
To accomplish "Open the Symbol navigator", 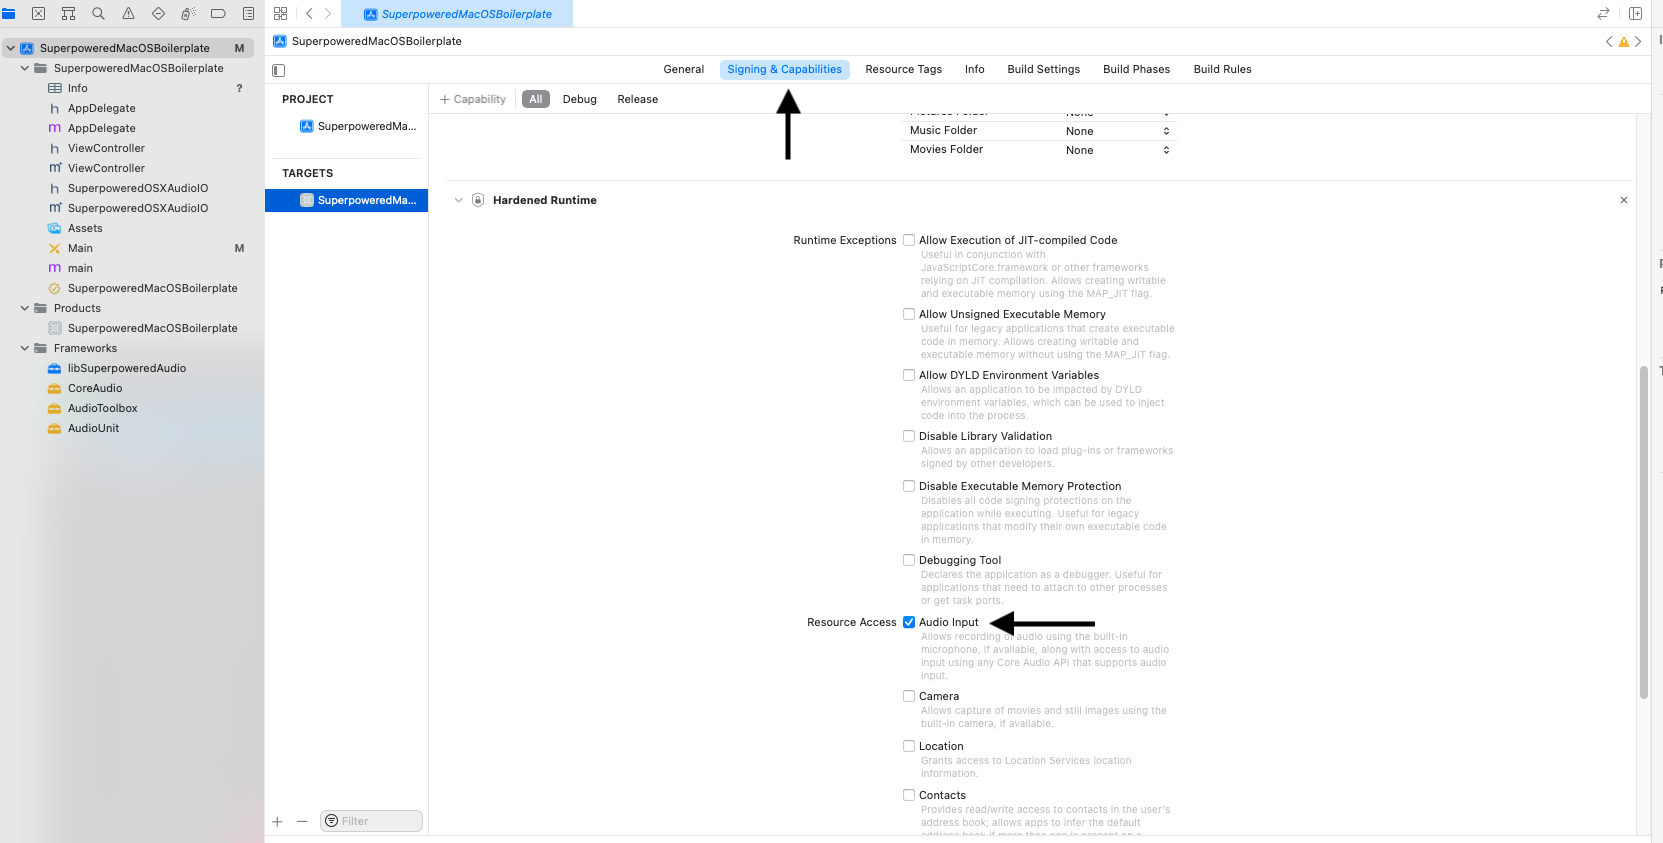I will (x=68, y=14).
